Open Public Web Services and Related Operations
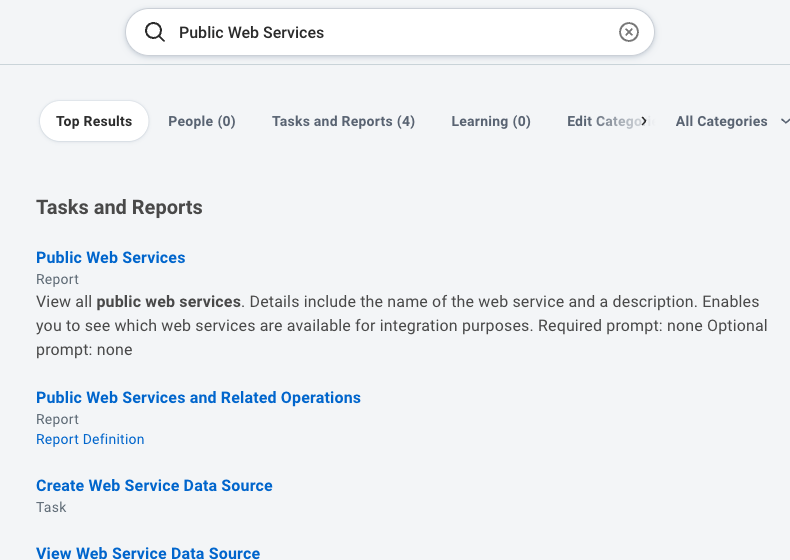The height and width of the screenshot is (560, 790). pos(199,398)
